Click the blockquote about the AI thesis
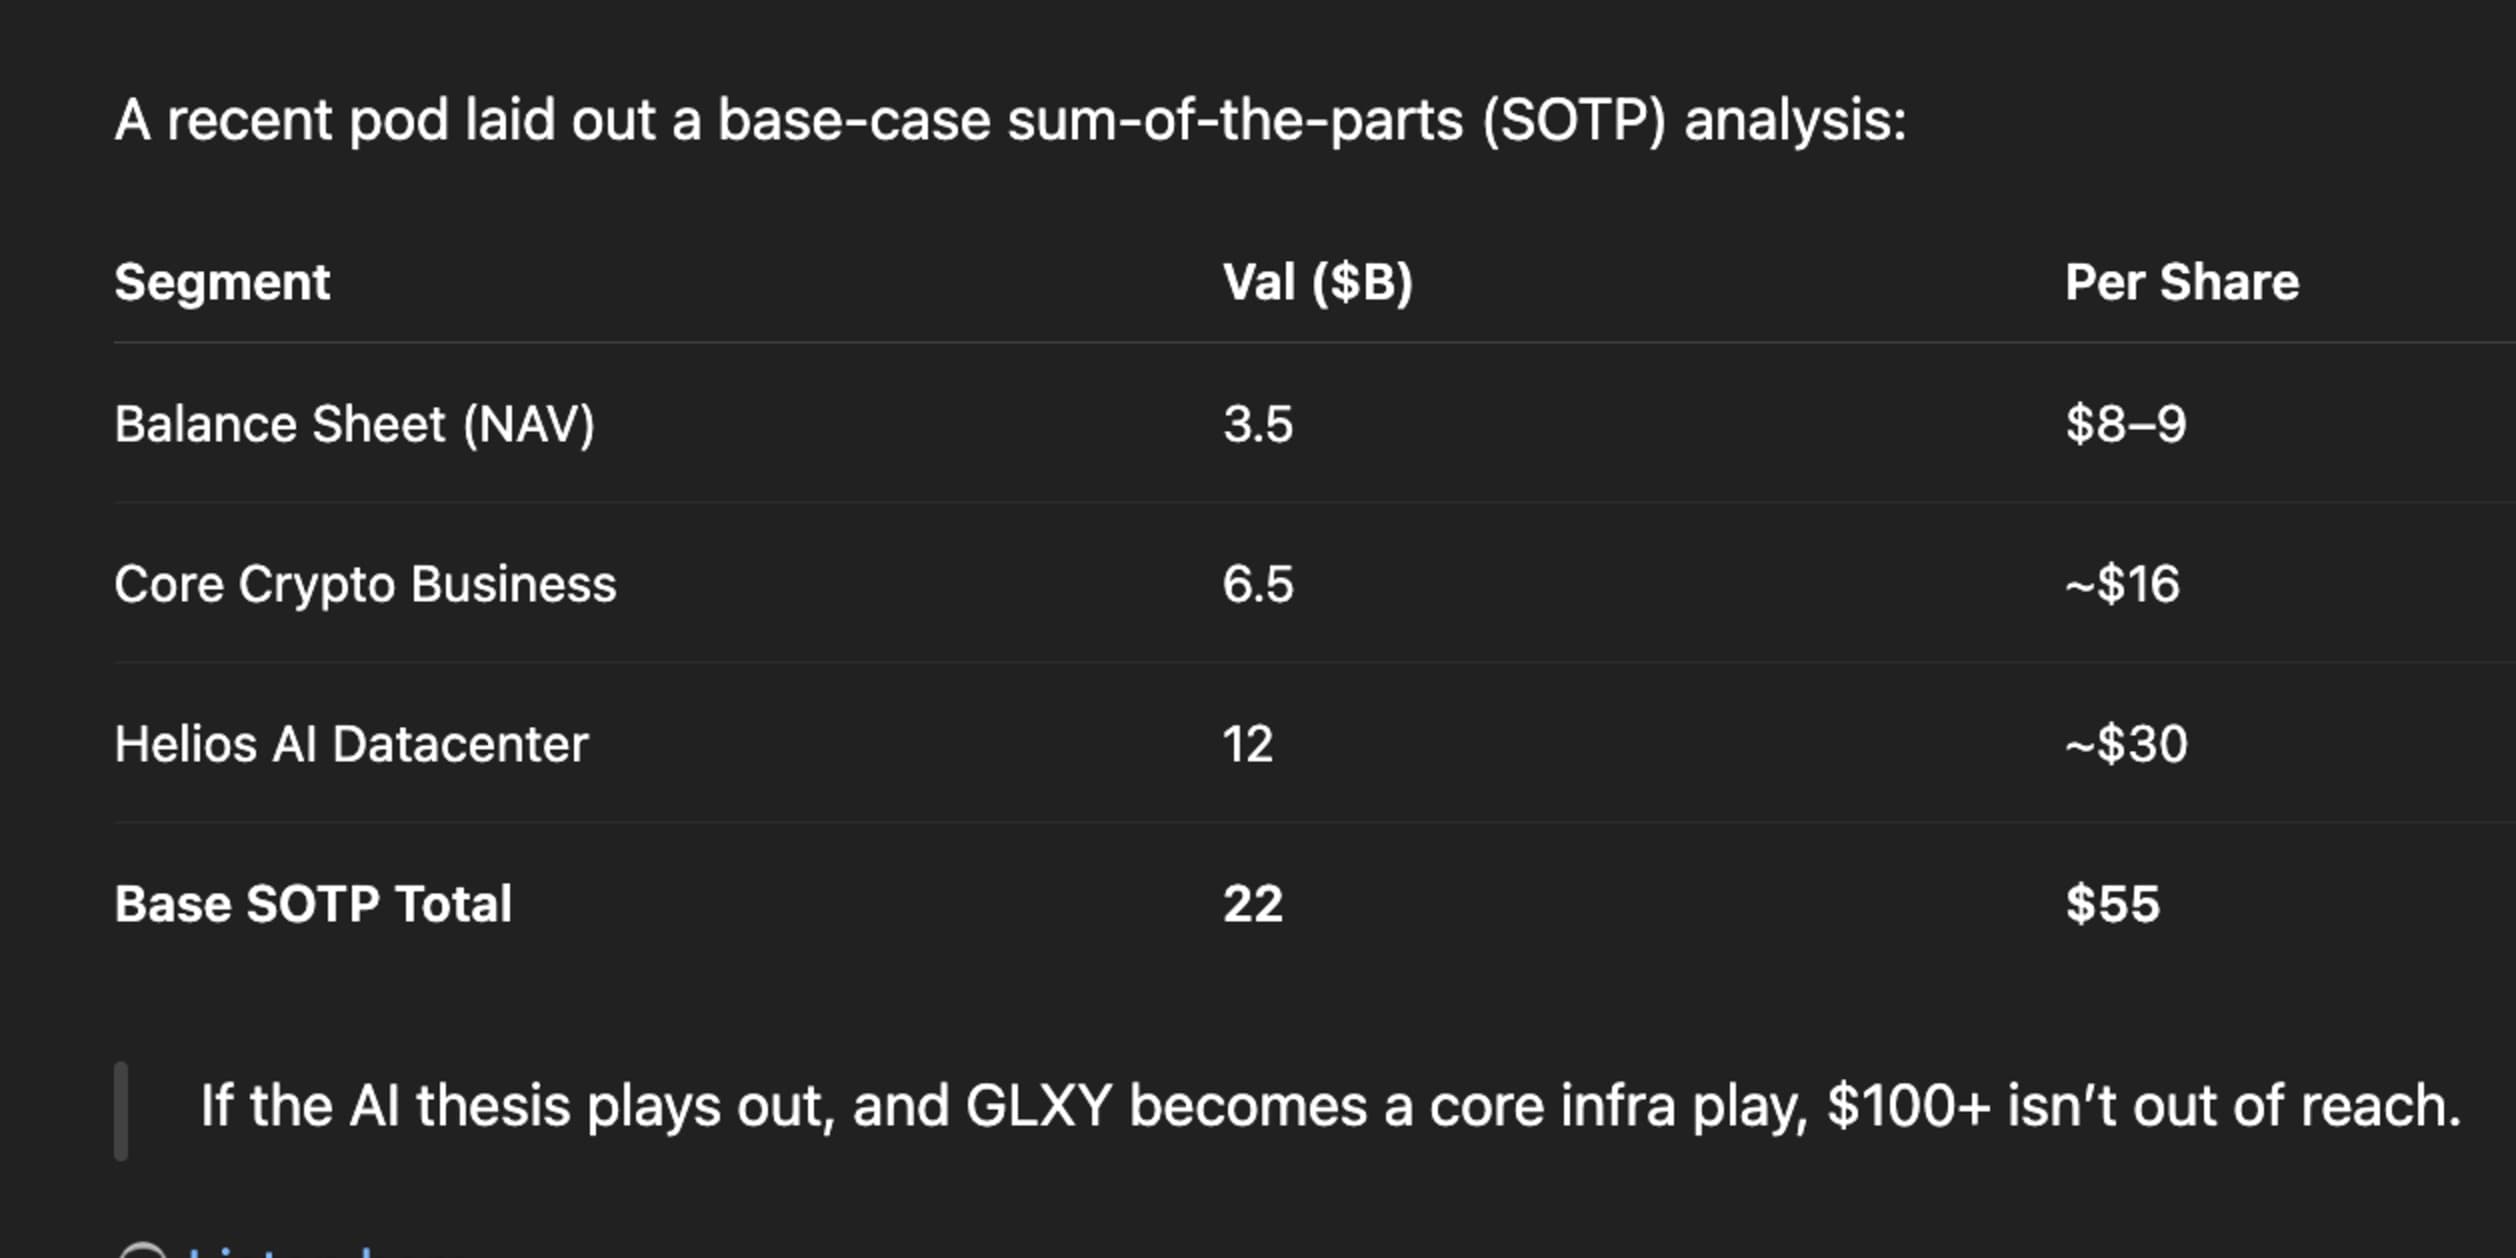 1330,1106
